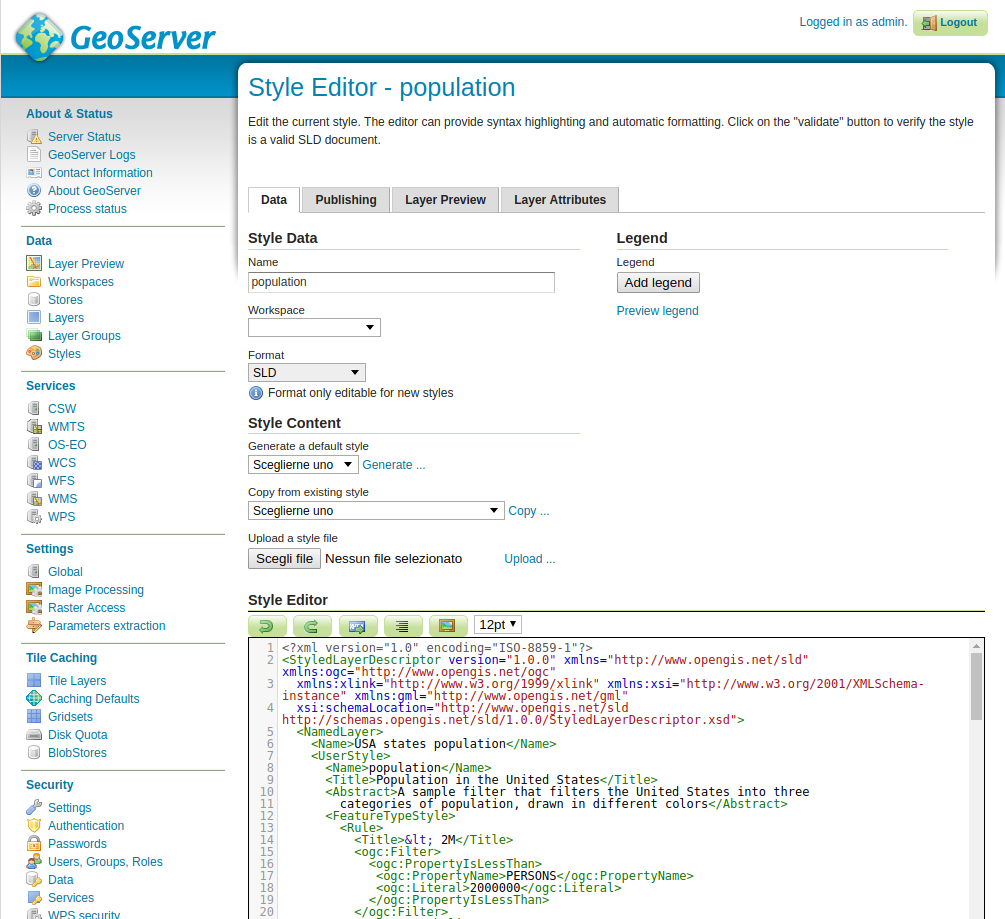Click the CSW service icon
Screen dimensions: 1005x919
point(34,408)
